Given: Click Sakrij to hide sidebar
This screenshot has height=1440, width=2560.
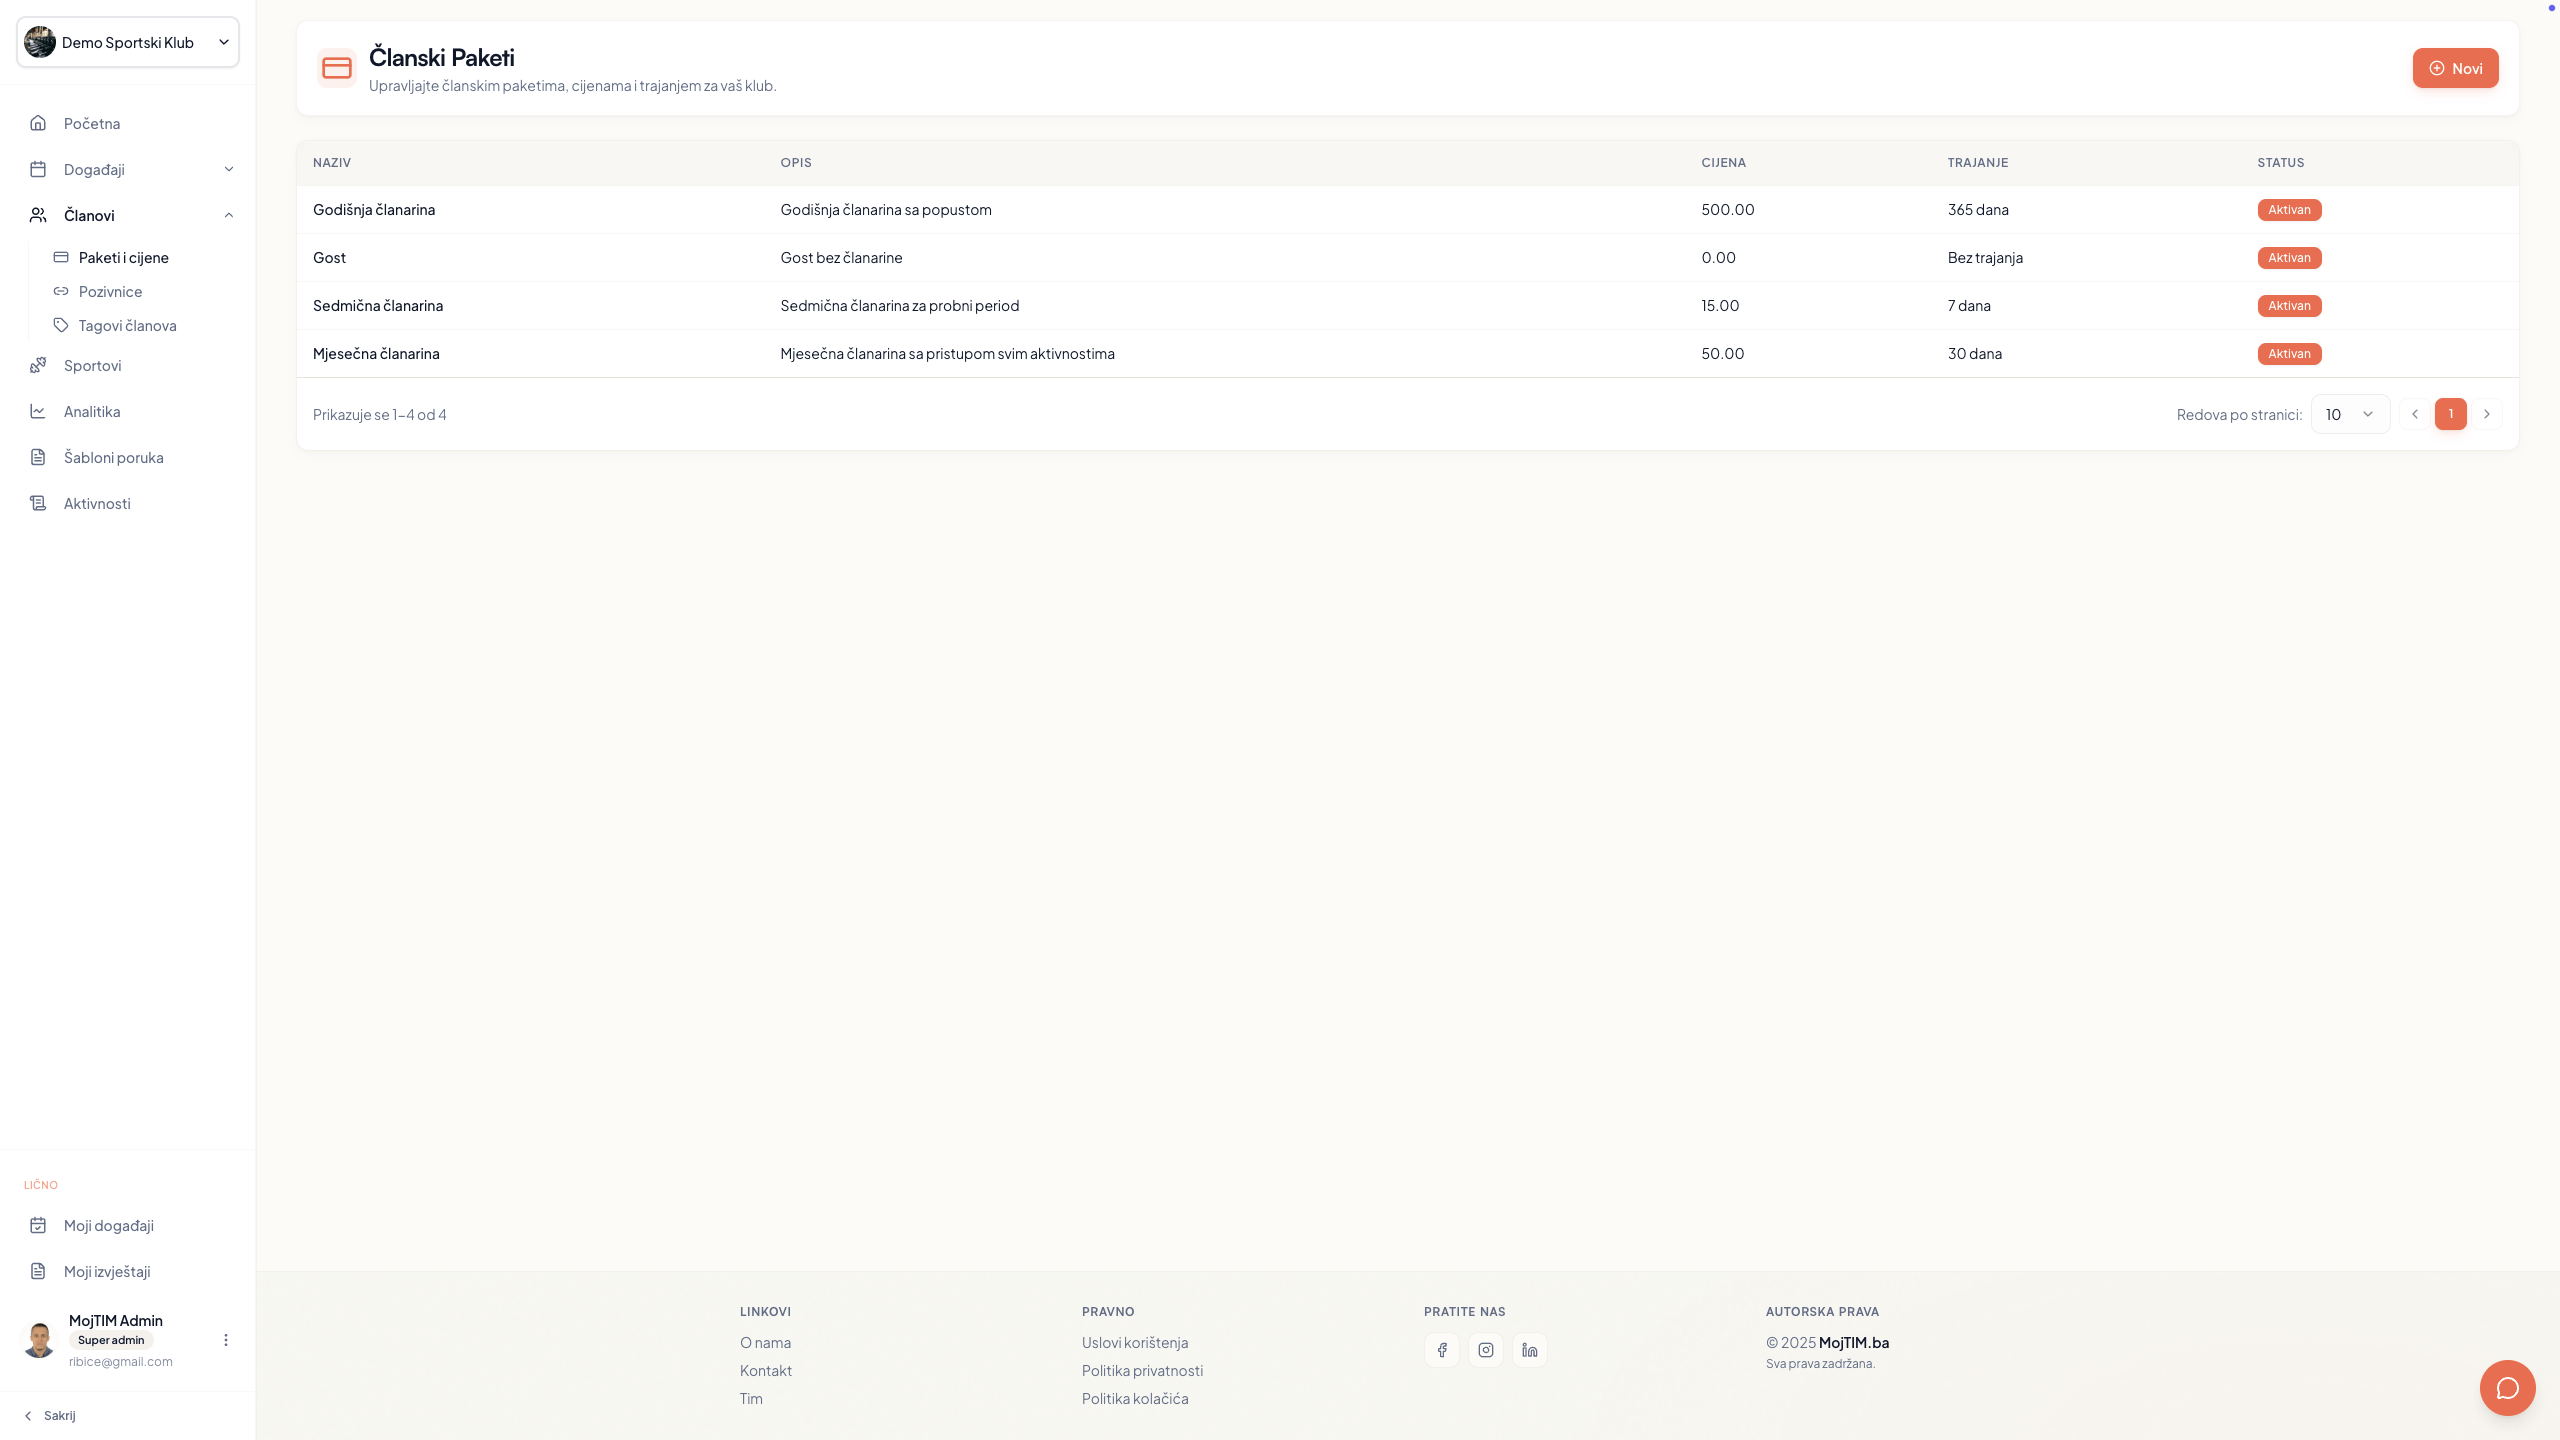Looking at the screenshot, I should click(50, 1415).
